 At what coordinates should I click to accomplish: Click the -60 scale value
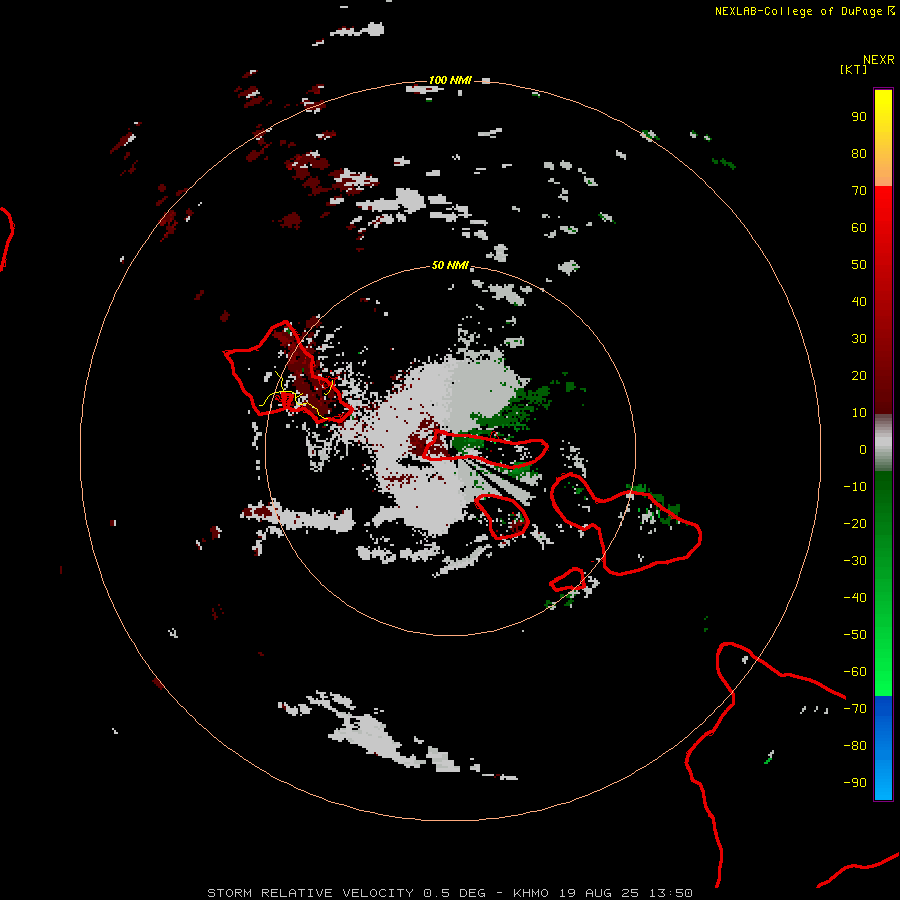click(x=855, y=672)
